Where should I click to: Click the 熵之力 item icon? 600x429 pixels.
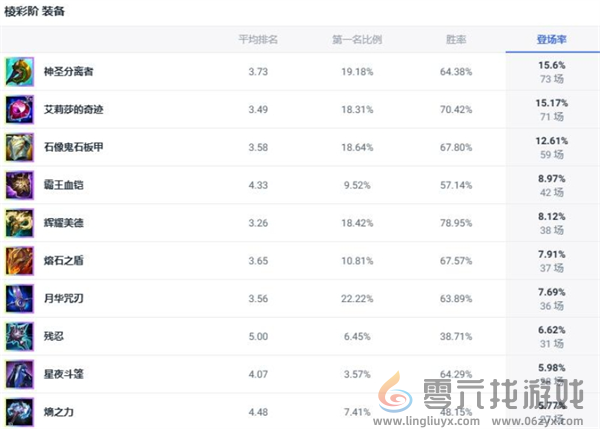tap(19, 410)
